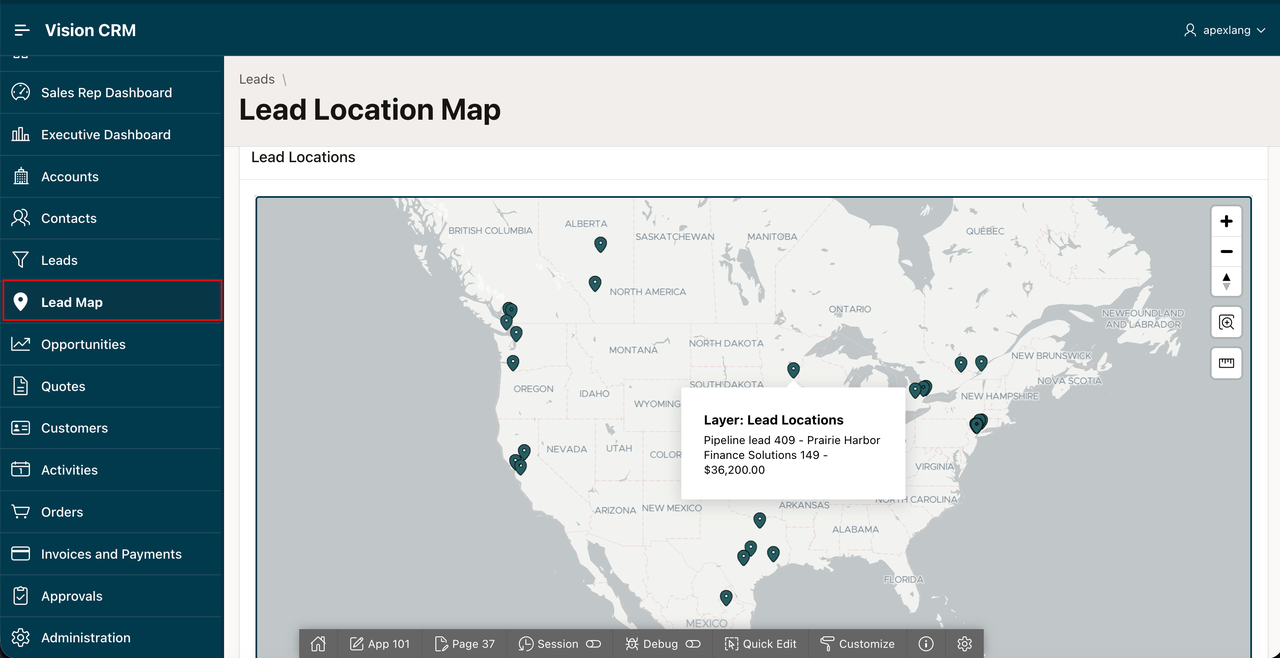Open Activities from sidebar
This screenshot has width=1280, height=658.
[111, 471]
